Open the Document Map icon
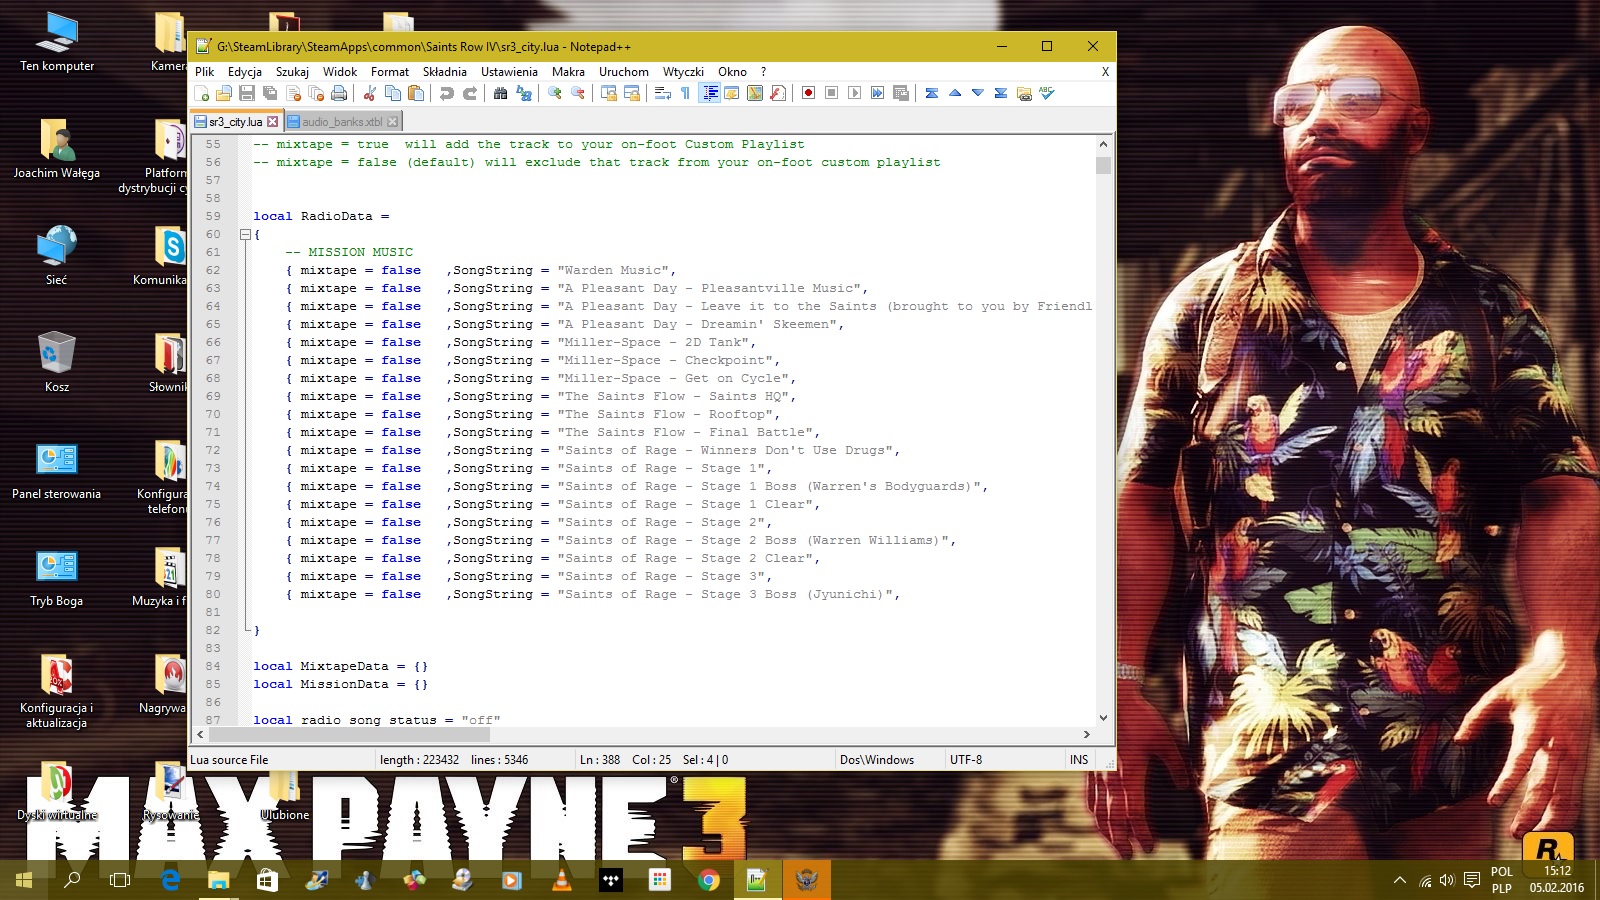This screenshot has width=1600, height=900. pyautogui.click(x=755, y=93)
